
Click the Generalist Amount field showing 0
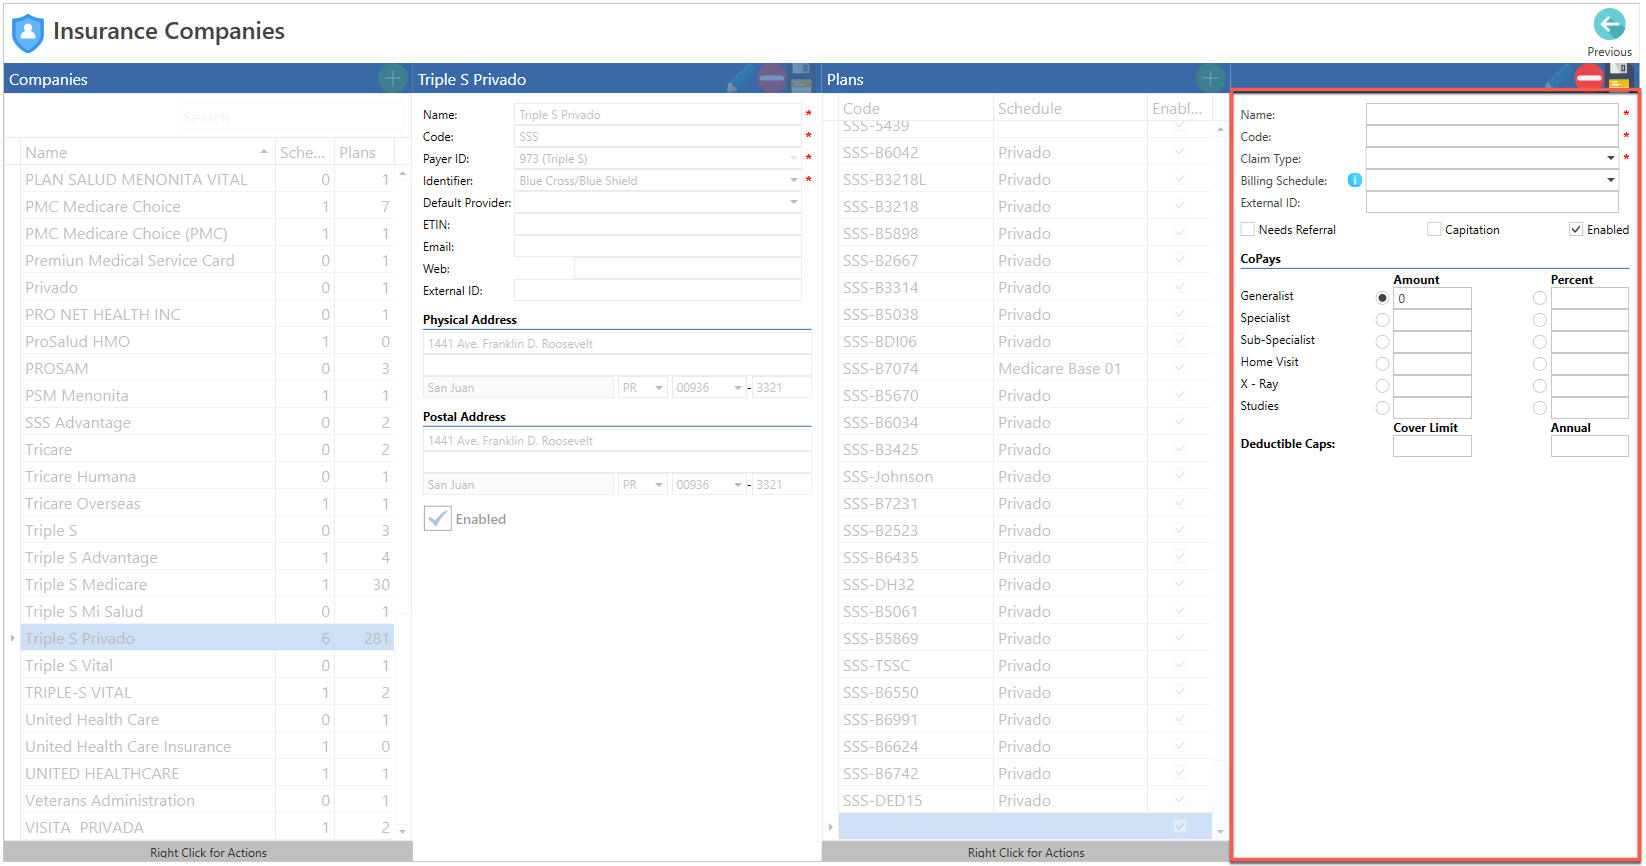[x=1432, y=298]
